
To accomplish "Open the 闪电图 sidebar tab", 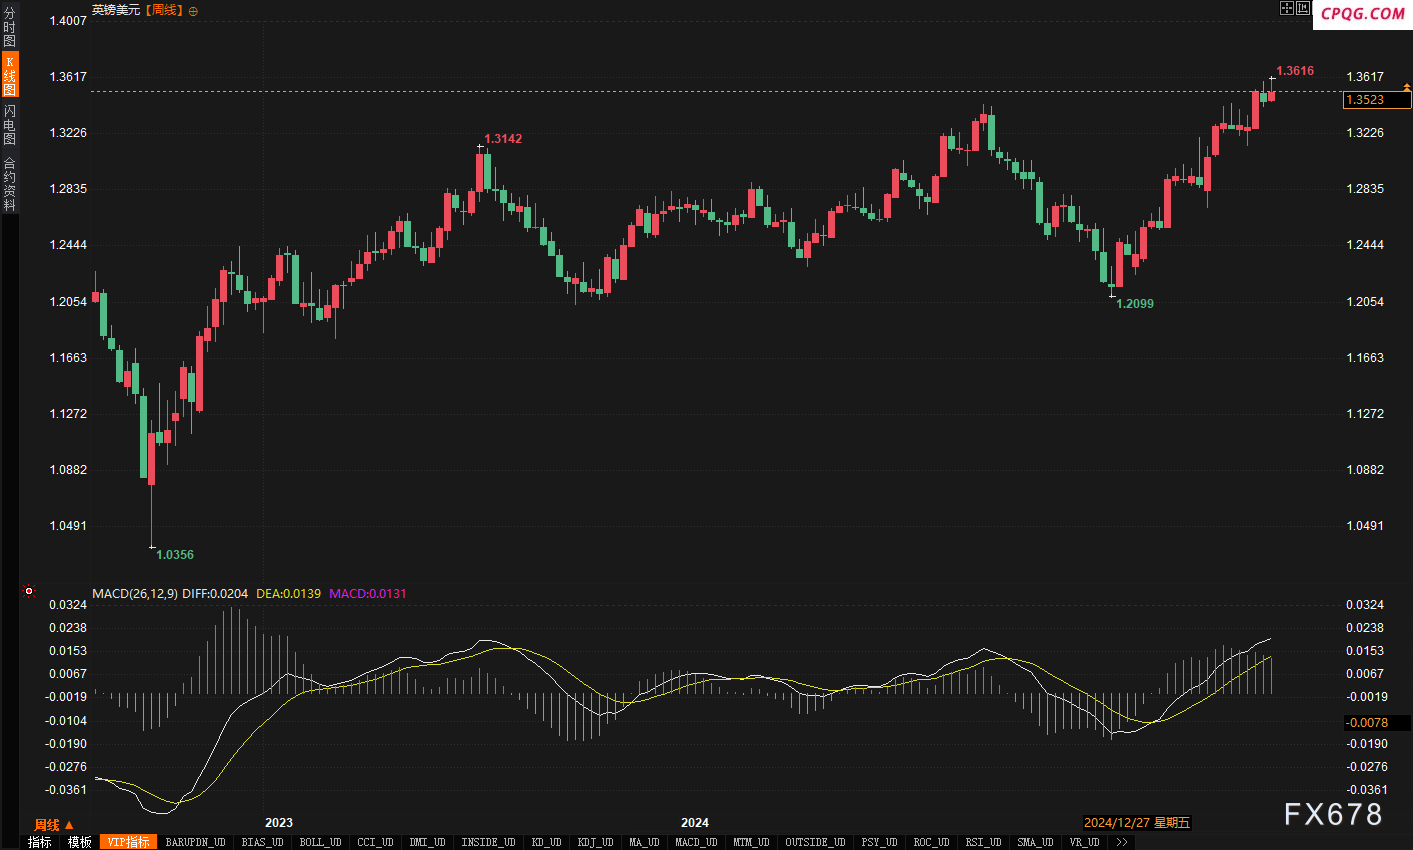I will (10, 124).
